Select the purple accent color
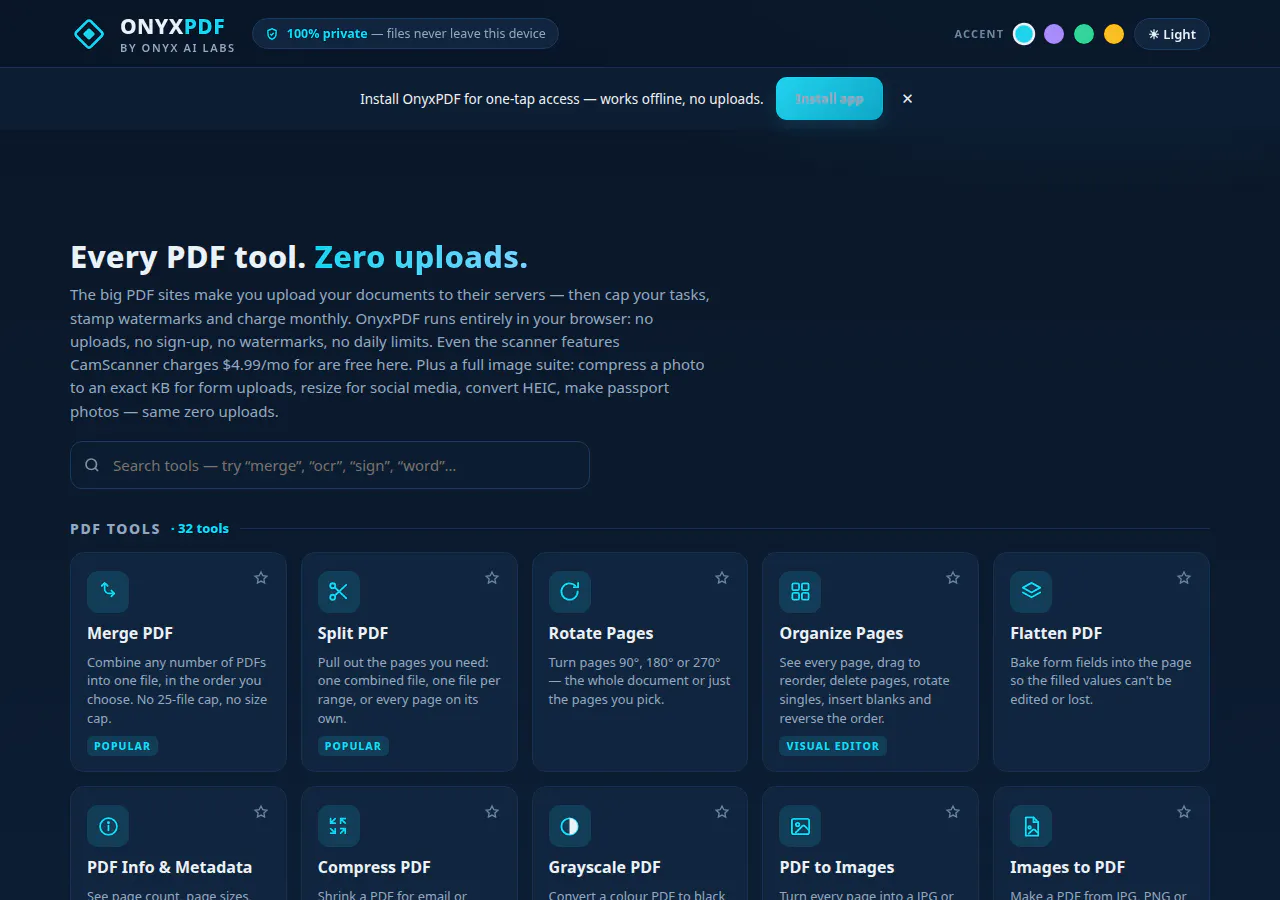Image resolution: width=1280 pixels, height=900 pixels. (x=1054, y=34)
